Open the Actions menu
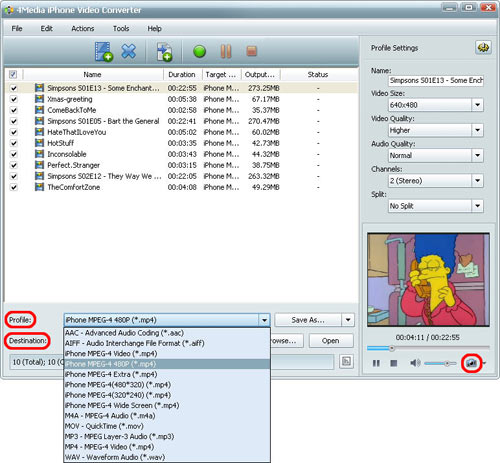This screenshot has width=500, height=463. (x=82, y=29)
